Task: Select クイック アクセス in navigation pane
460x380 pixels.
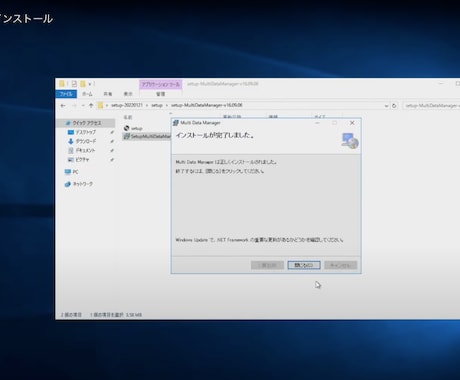Action: (87, 123)
